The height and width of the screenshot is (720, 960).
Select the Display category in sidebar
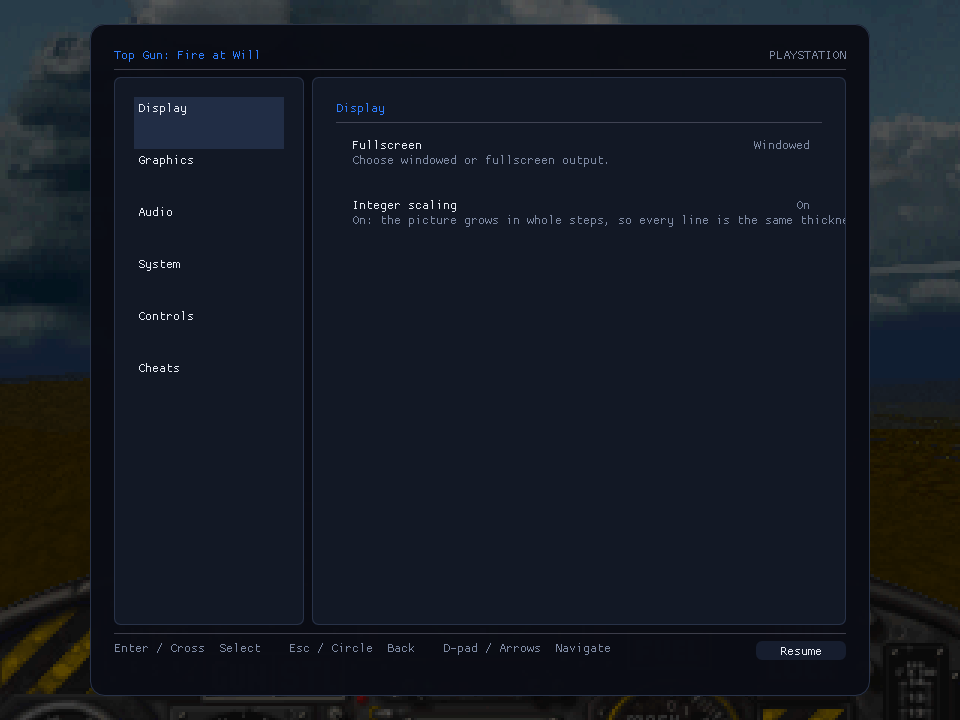209,122
